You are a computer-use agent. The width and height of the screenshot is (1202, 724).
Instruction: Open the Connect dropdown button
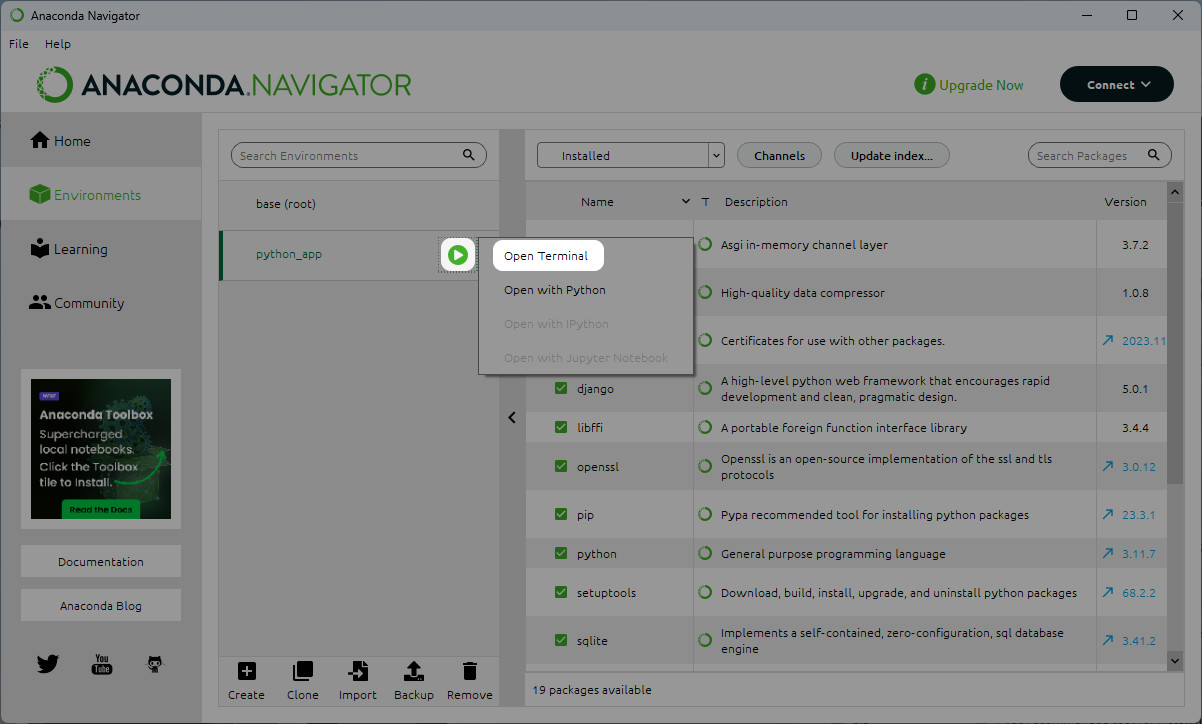(1116, 85)
